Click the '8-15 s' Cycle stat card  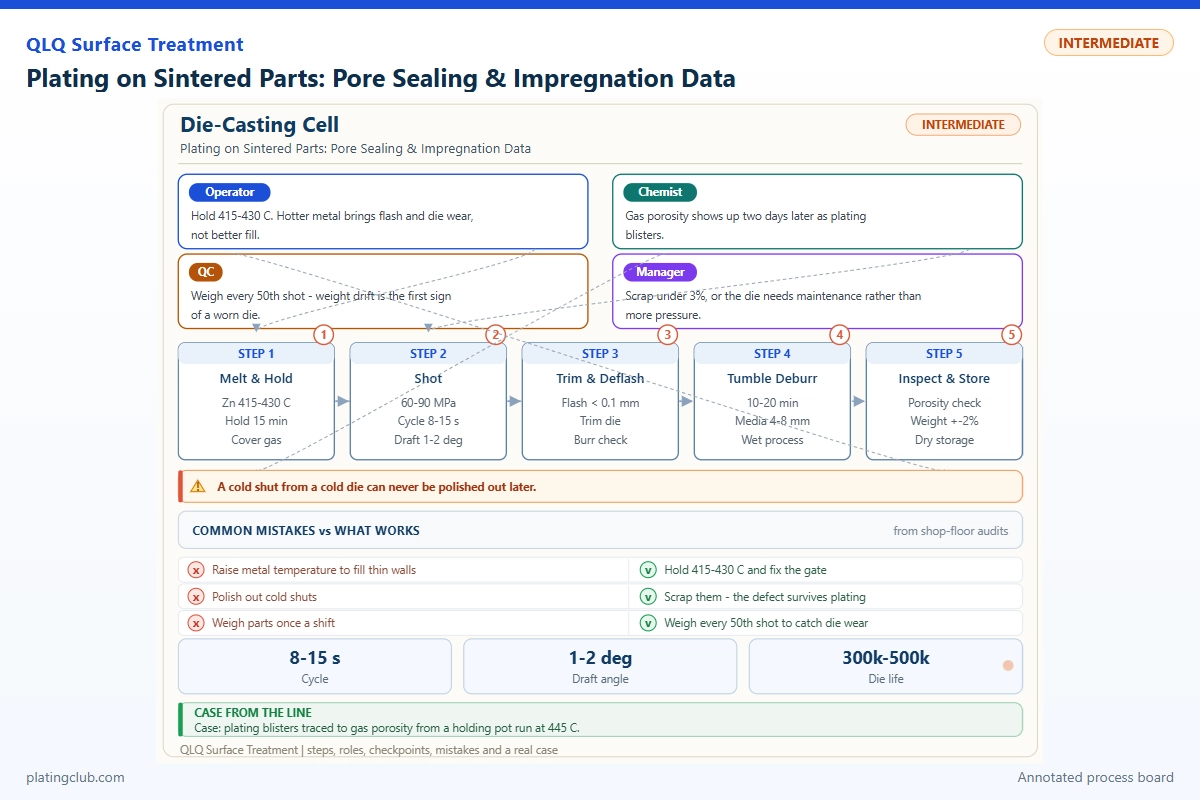coord(315,666)
